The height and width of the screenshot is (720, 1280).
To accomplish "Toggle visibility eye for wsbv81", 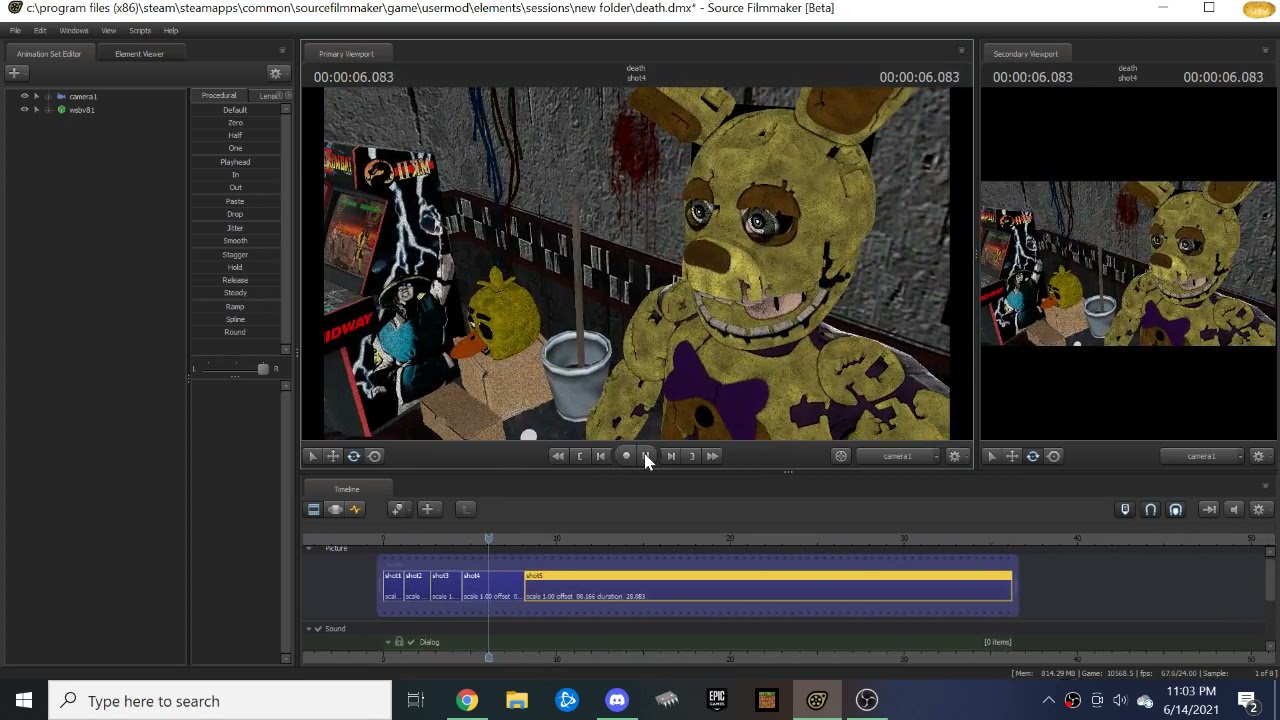I will (x=24, y=109).
